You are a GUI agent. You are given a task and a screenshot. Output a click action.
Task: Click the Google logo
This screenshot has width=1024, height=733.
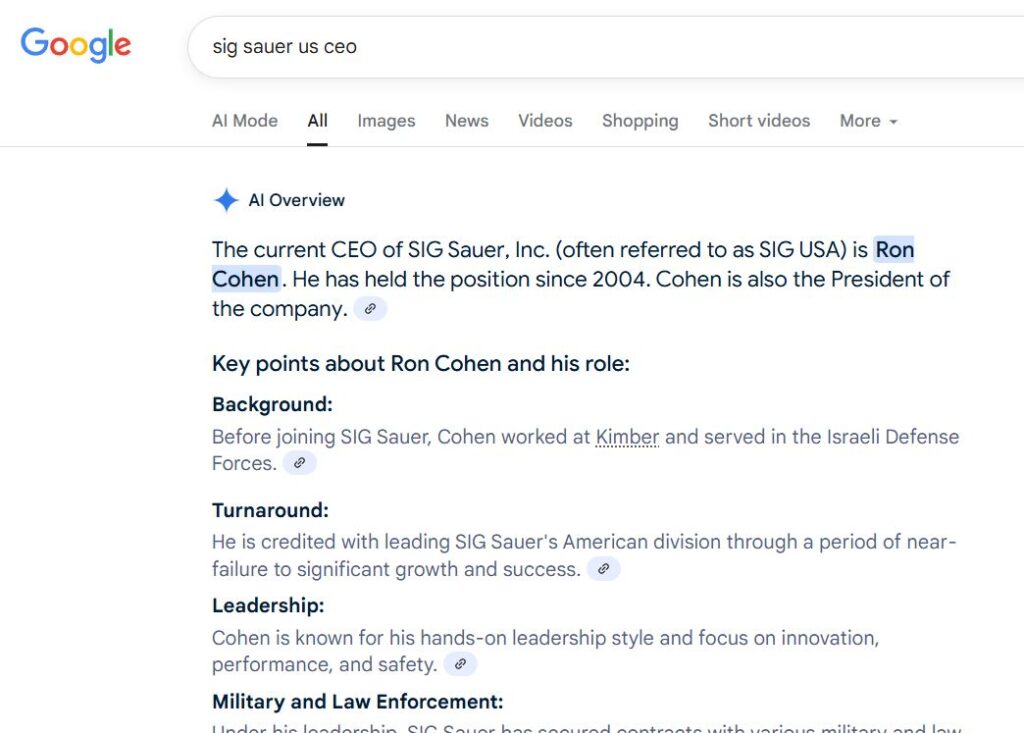click(x=76, y=45)
